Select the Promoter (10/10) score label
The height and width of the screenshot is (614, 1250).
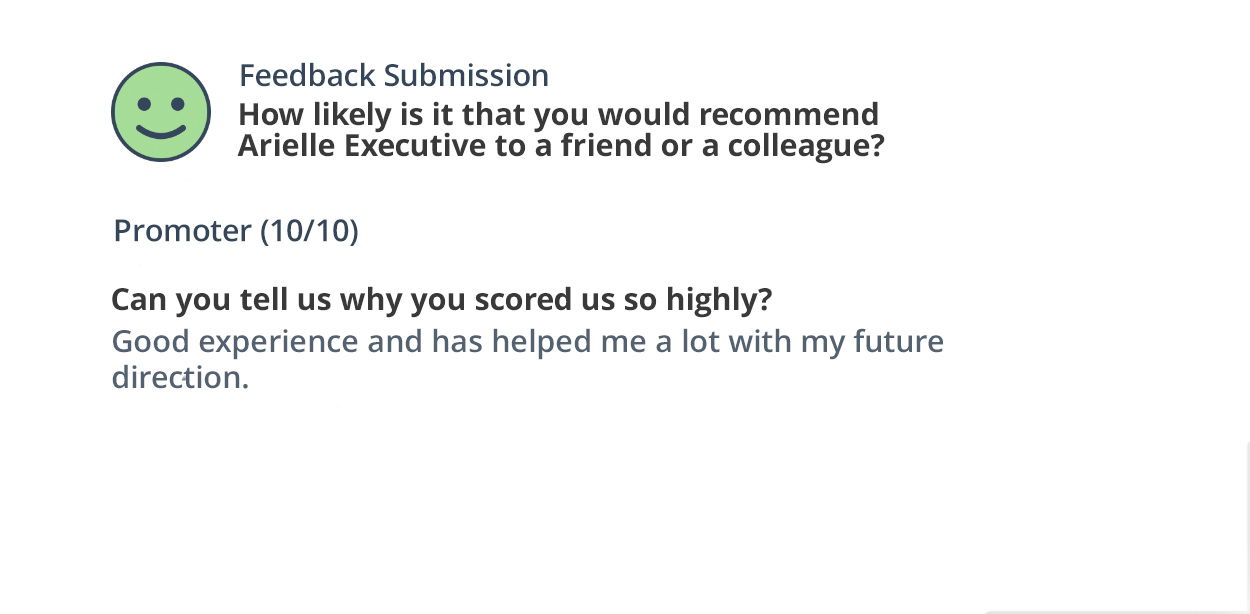click(236, 231)
